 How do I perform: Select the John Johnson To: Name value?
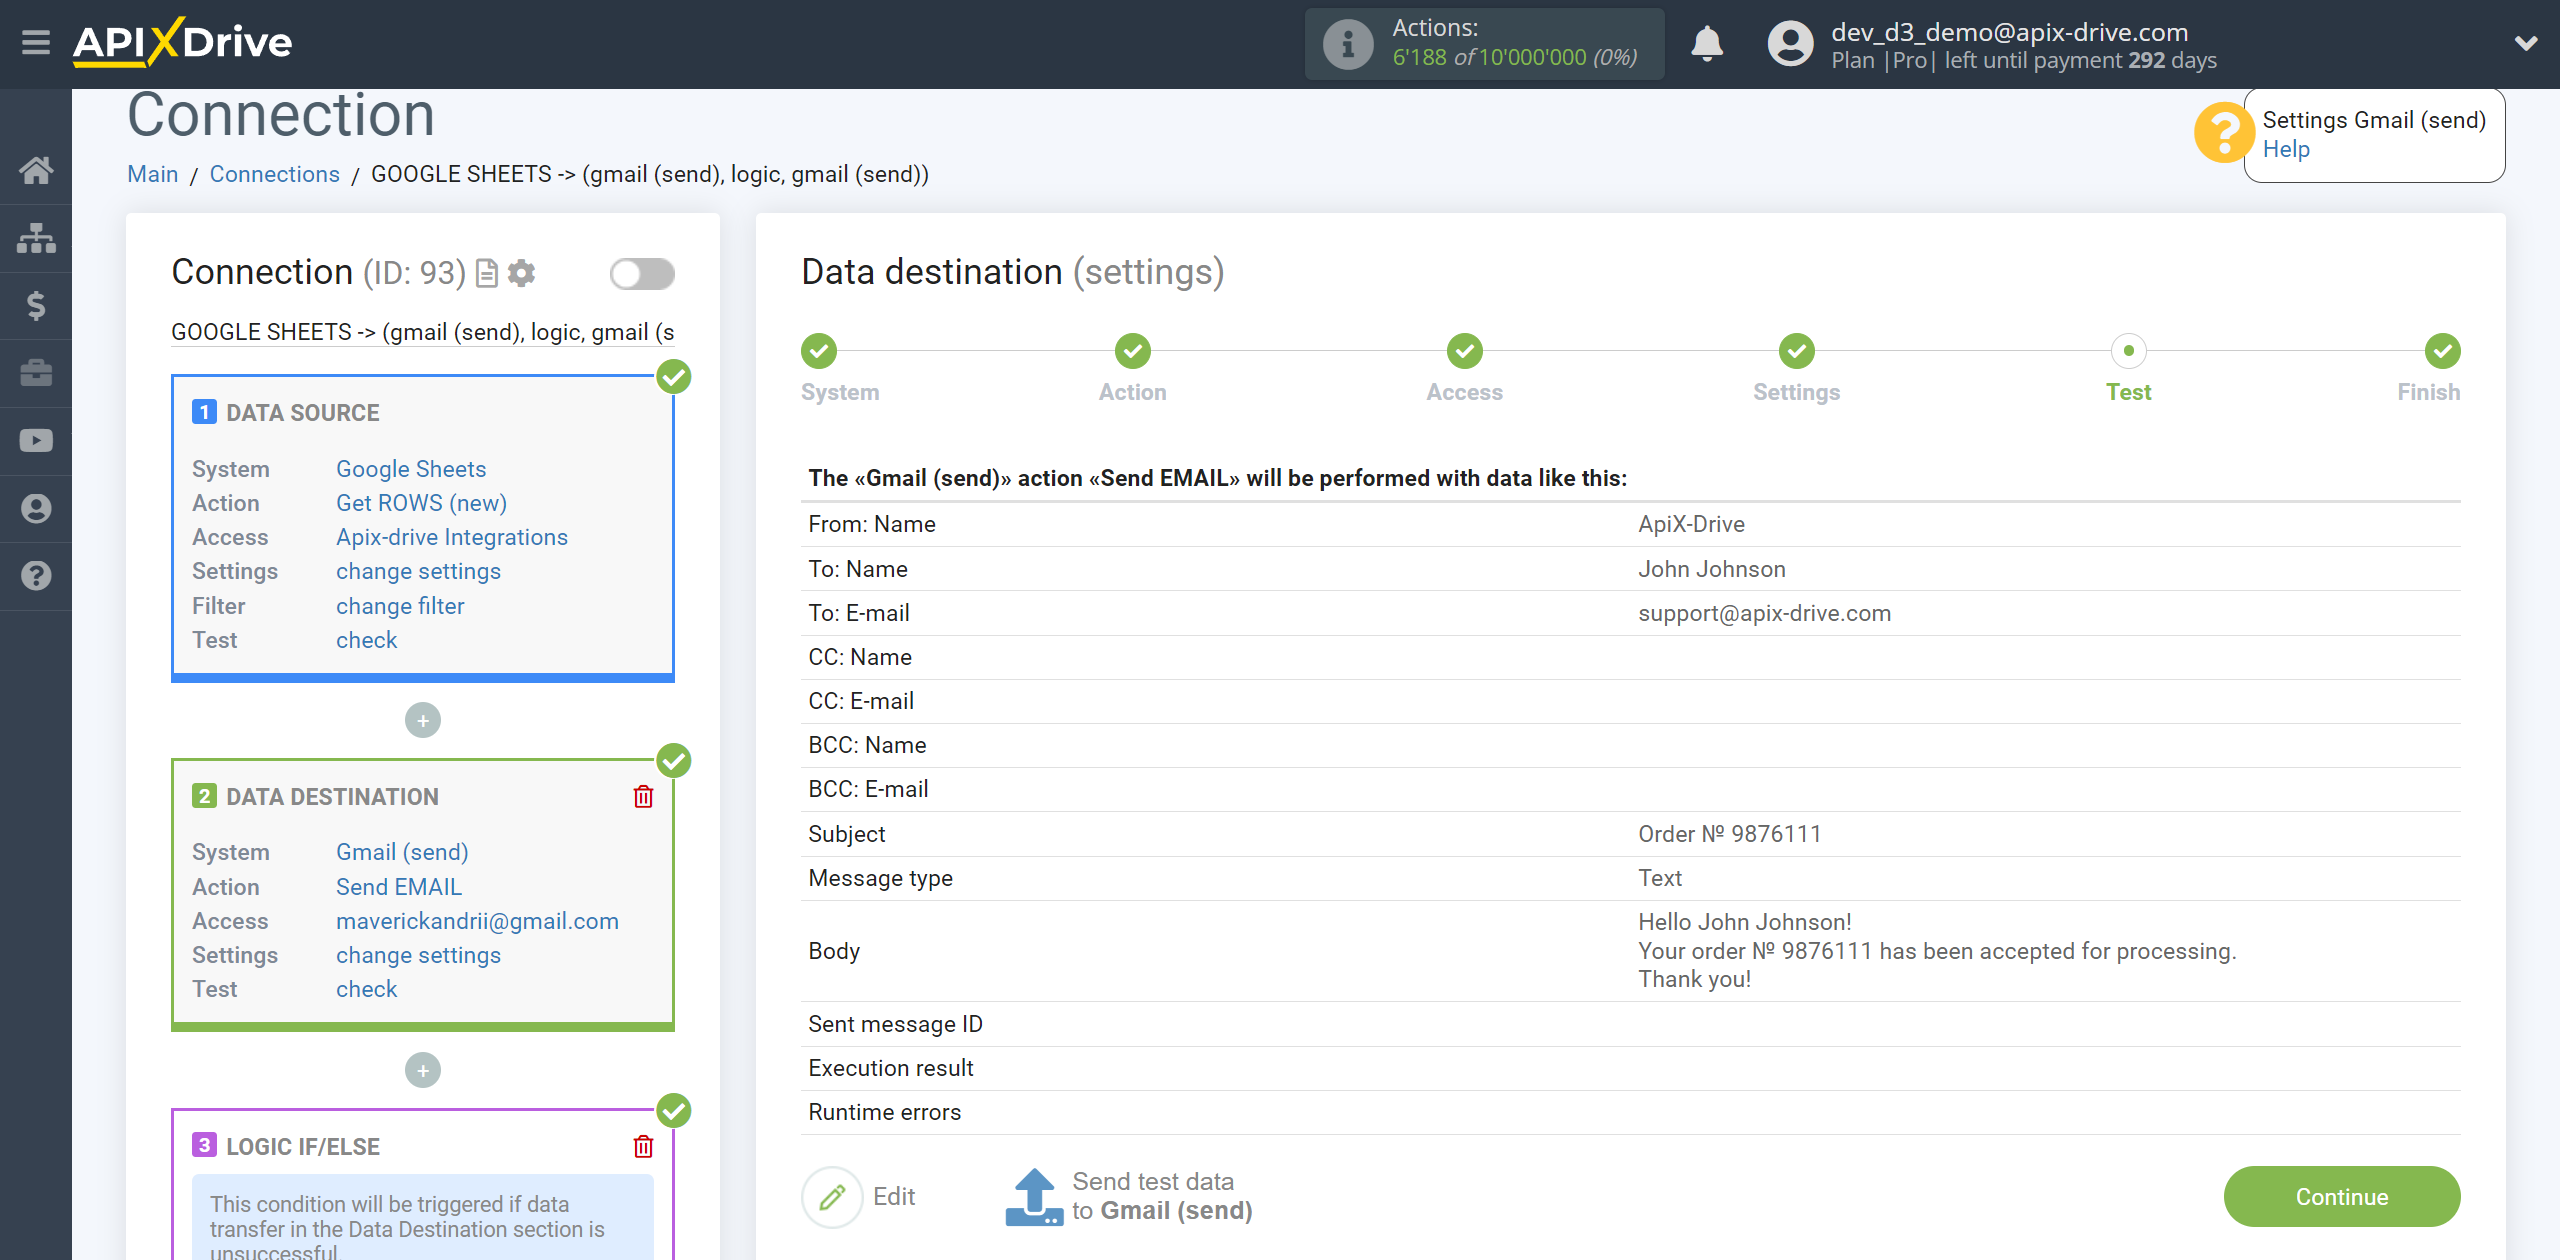(1711, 569)
